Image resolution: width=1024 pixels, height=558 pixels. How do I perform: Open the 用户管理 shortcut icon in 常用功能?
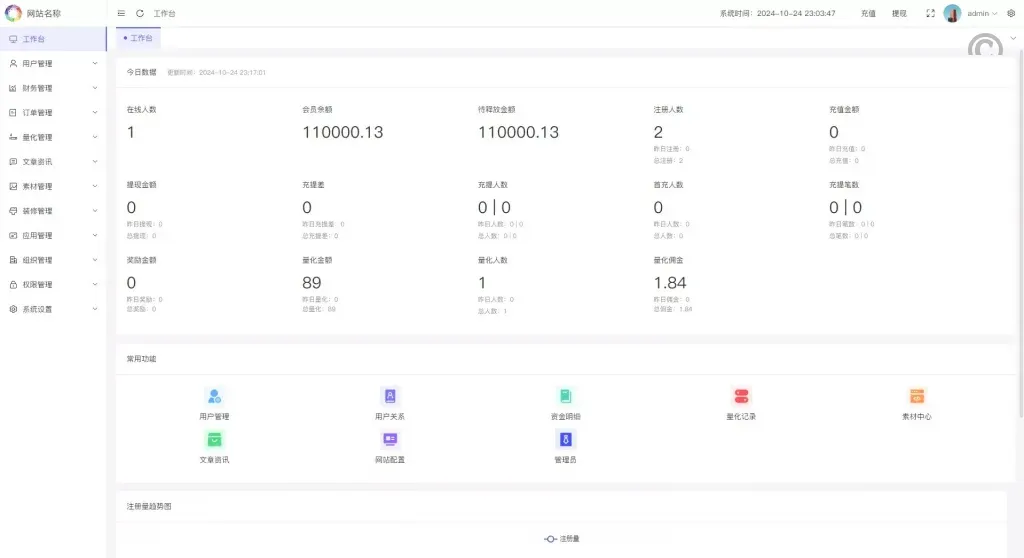click(214, 396)
